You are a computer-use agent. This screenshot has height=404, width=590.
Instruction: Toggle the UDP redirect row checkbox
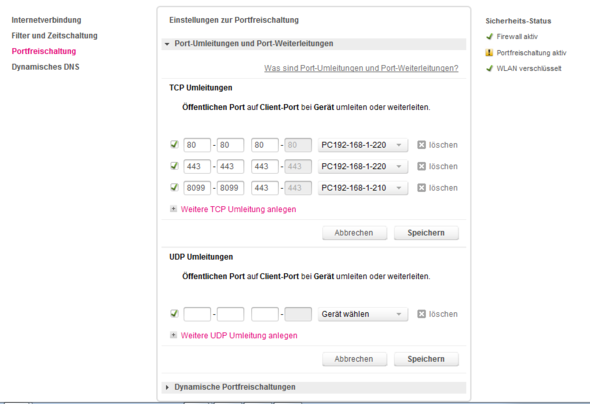(174, 313)
